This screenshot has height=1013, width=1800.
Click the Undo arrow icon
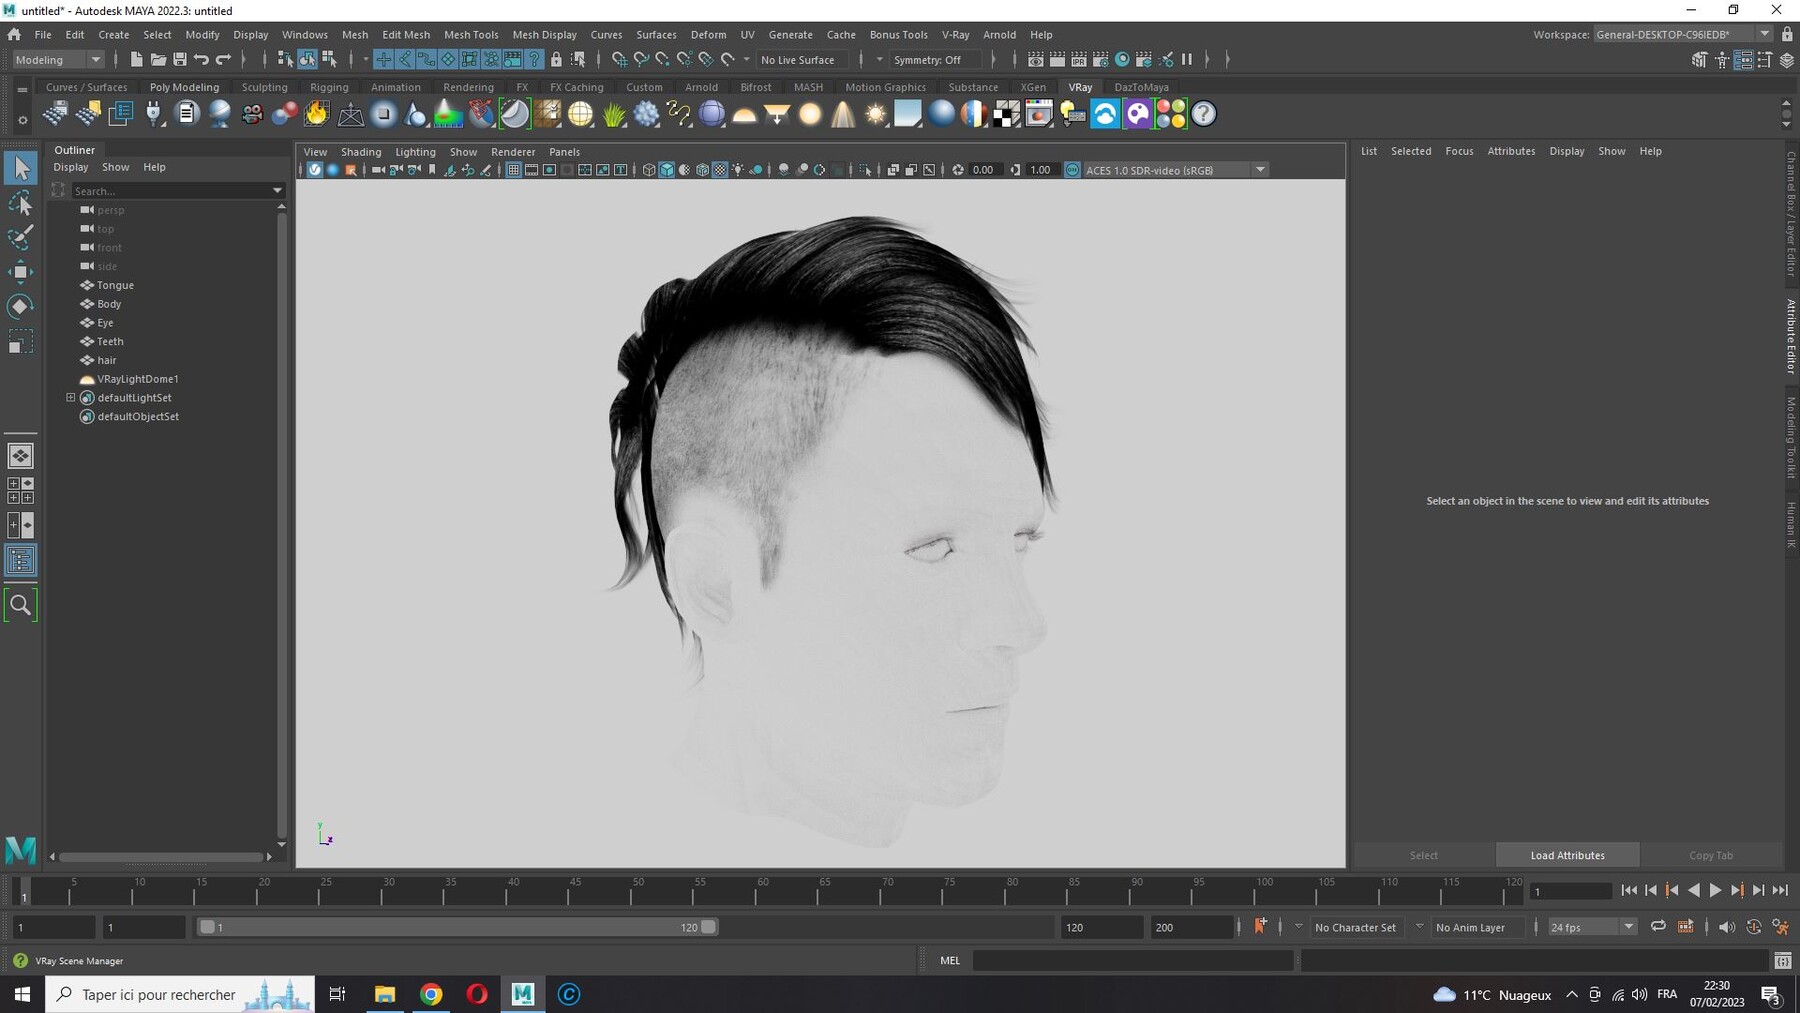point(202,60)
